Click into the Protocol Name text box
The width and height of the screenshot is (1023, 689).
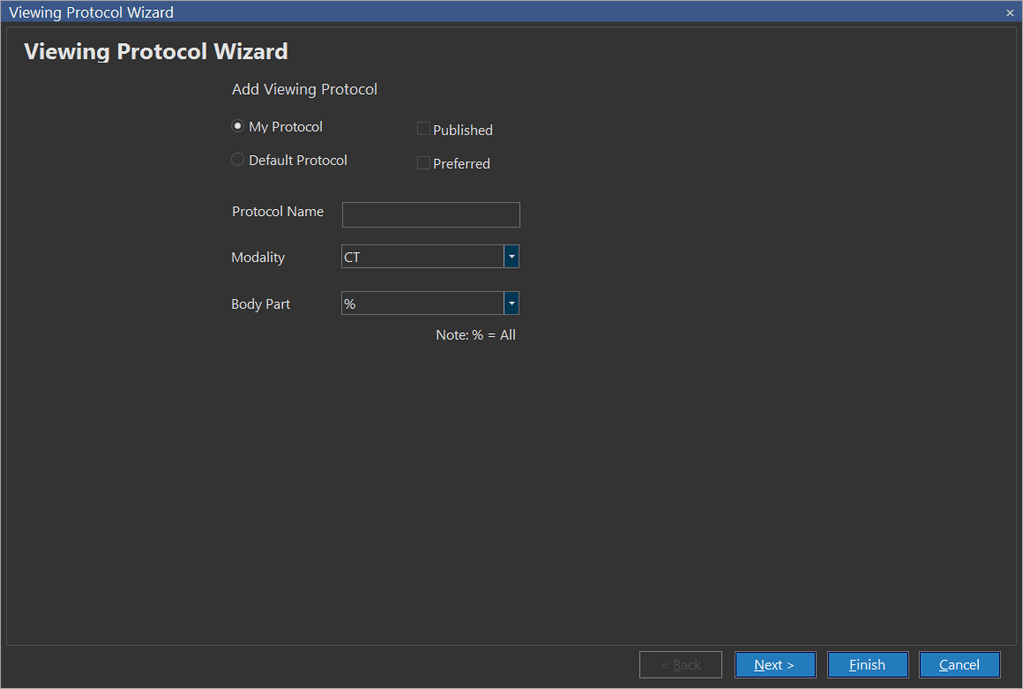point(430,215)
